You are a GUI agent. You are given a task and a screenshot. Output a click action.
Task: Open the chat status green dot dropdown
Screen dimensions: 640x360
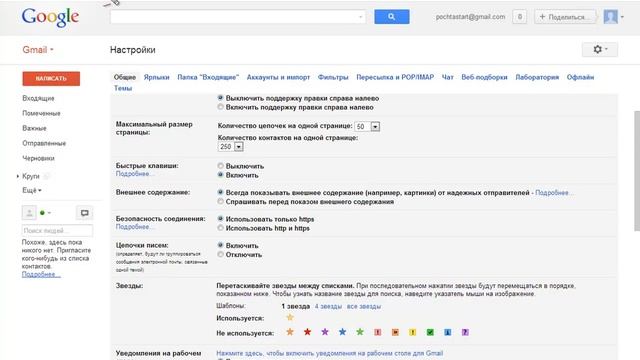[x=45, y=213]
